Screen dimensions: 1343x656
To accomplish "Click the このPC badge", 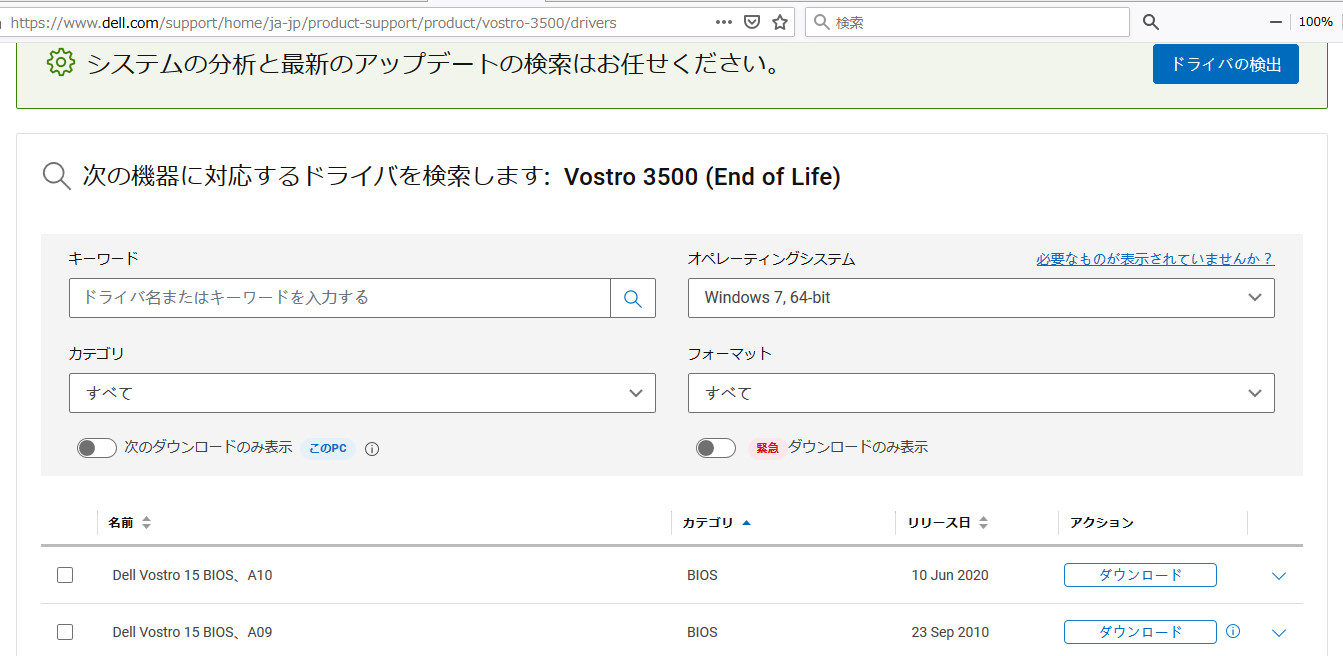I will click(x=328, y=448).
